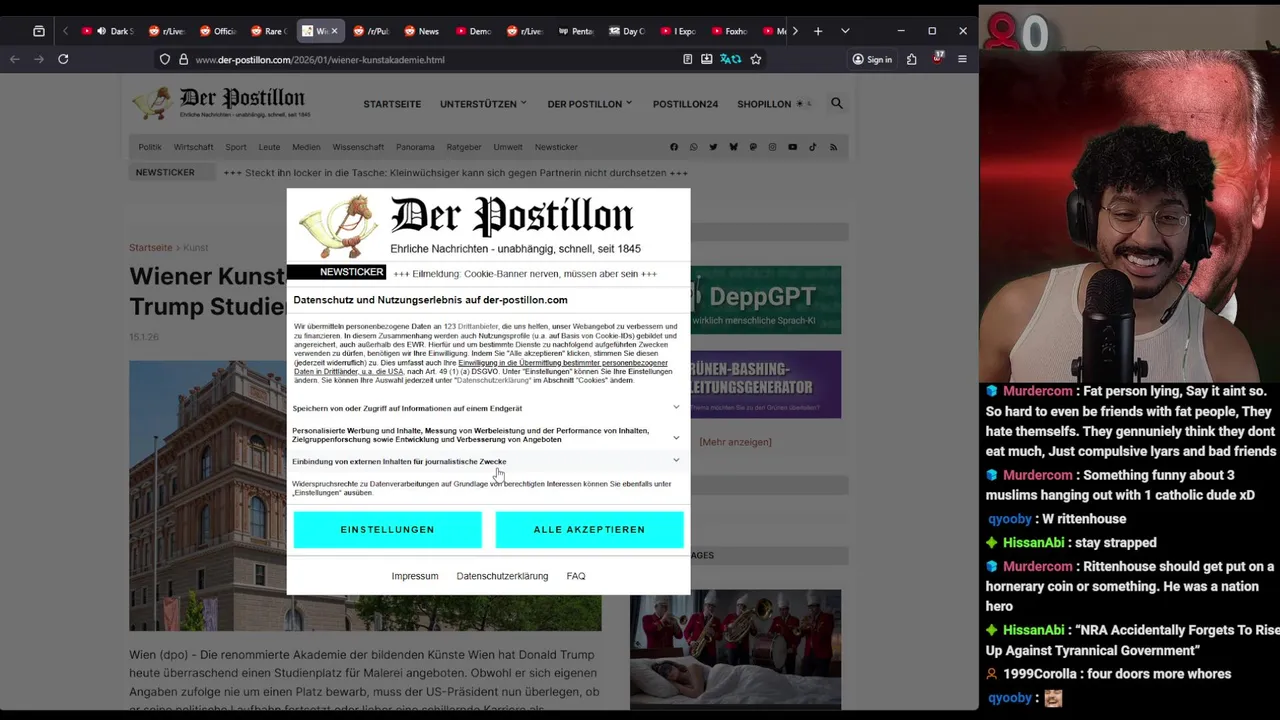Select Panorama category

click(x=415, y=147)
